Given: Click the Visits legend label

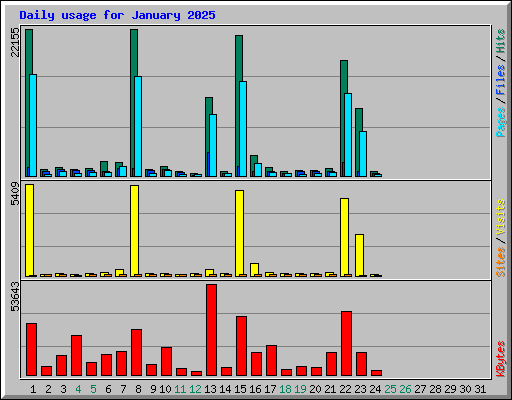Looking at the screenshot, I should tap(500, 218).
